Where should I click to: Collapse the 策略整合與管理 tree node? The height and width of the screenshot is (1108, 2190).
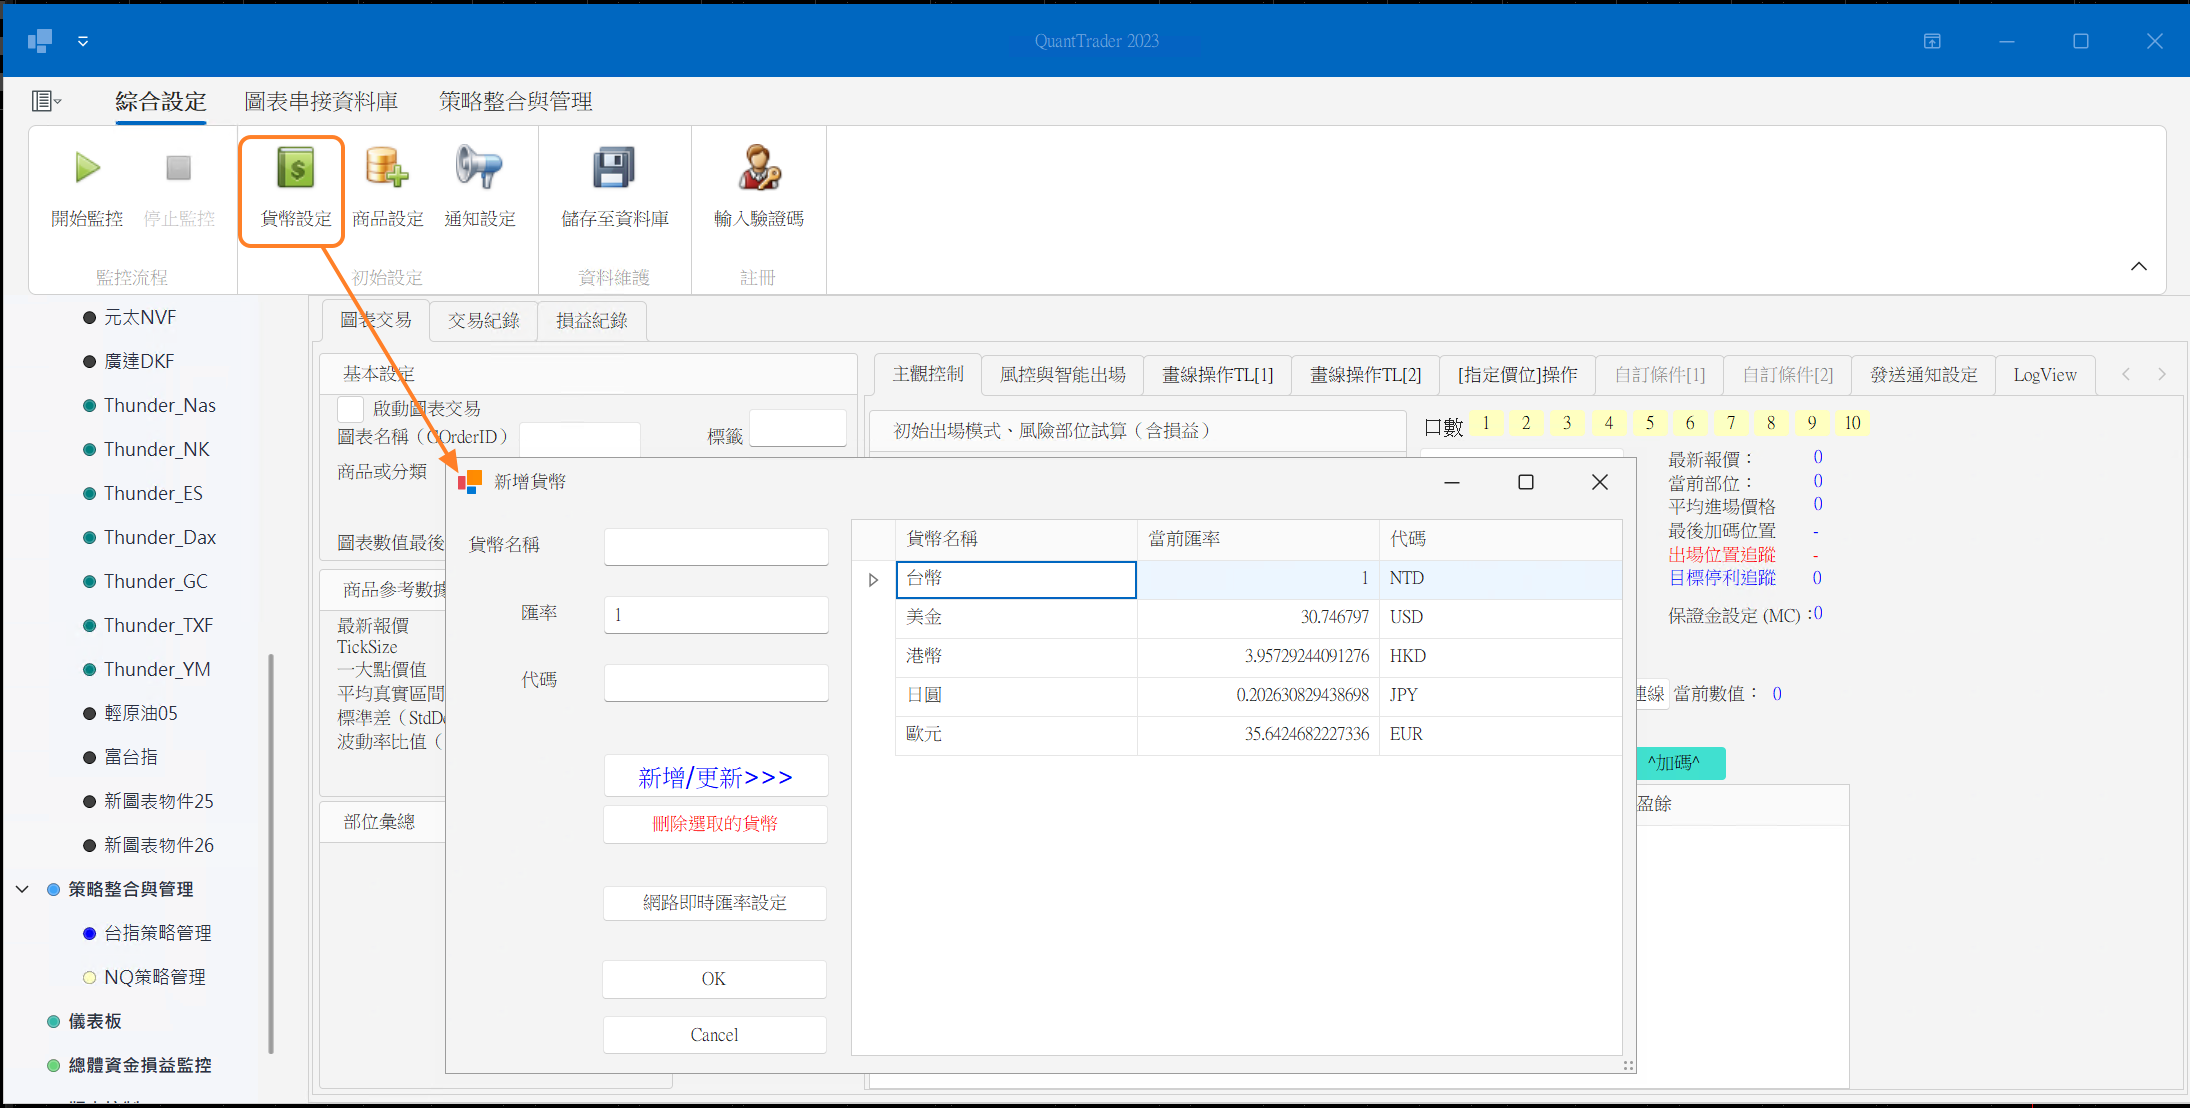[22, 889]
